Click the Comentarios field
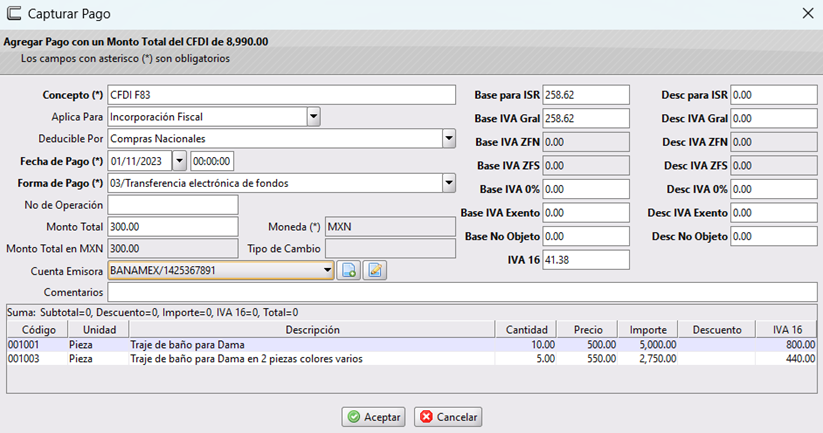 pos(462,292)
